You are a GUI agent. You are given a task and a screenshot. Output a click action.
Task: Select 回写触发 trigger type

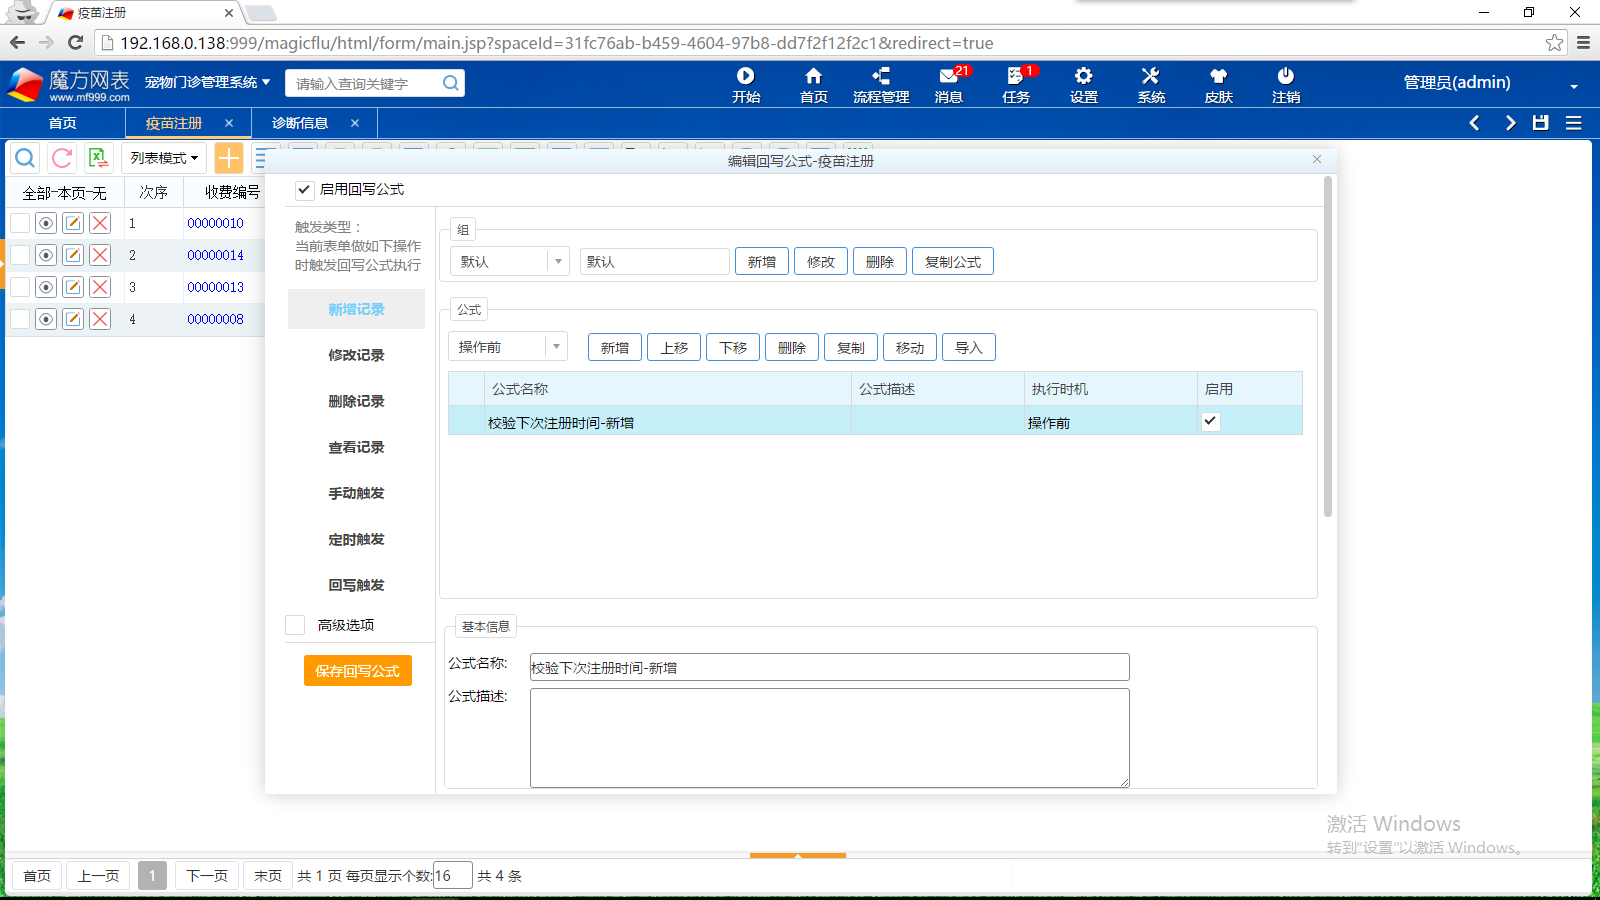click(356, 585)
